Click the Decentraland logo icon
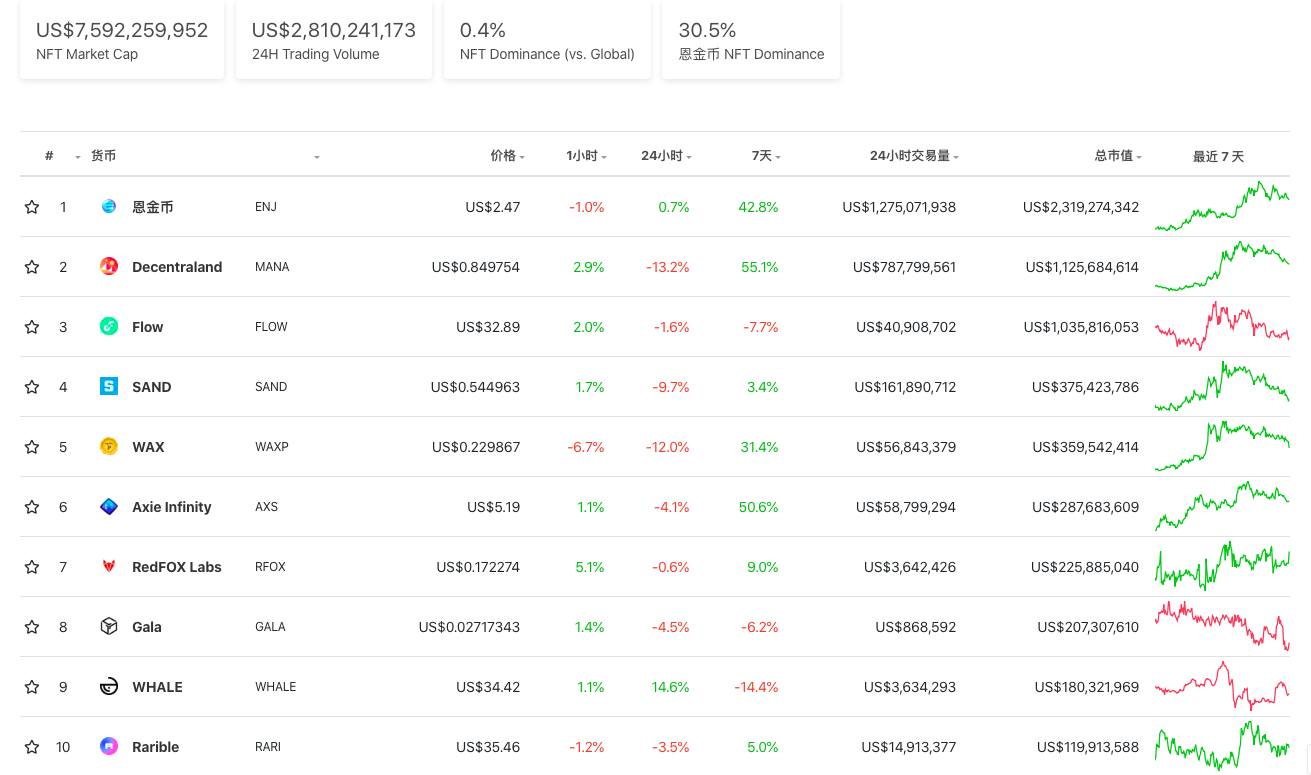Image resolution: width=1311 pixels, height=775 pixels. coord(109,267)
